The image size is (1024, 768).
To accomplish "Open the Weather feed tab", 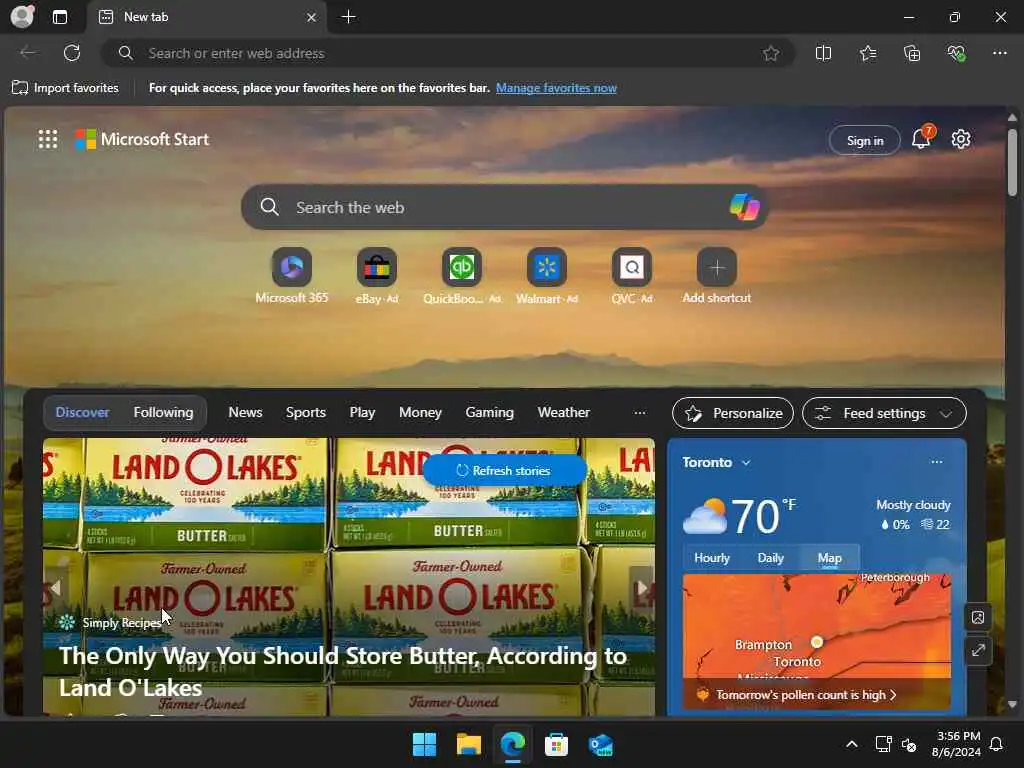I will [564, 412].
